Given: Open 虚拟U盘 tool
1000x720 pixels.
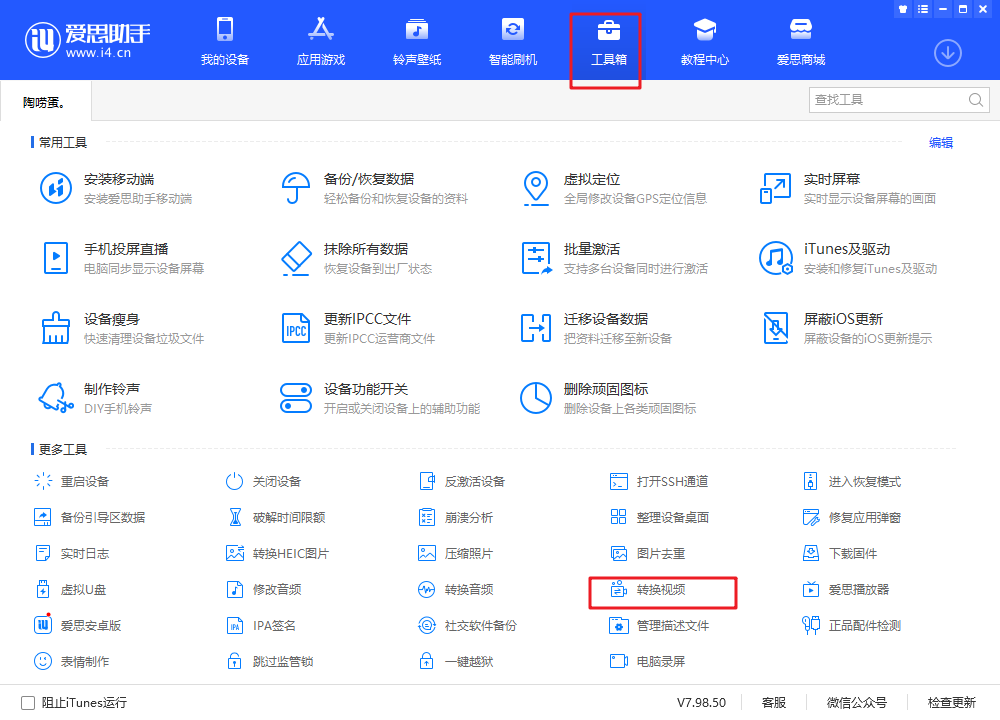Looking at the screenshot, I should coord(70,589).
